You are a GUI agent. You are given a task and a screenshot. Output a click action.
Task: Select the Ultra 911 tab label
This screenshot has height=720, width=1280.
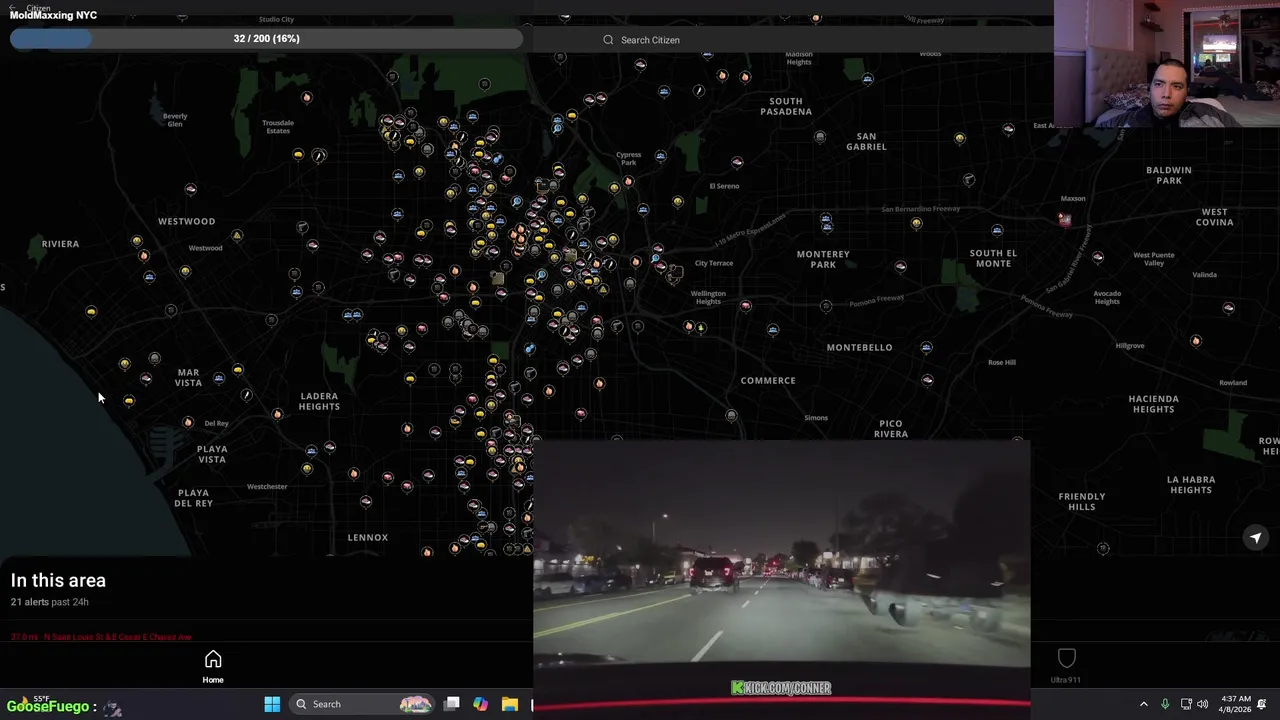coord(1066,680)
